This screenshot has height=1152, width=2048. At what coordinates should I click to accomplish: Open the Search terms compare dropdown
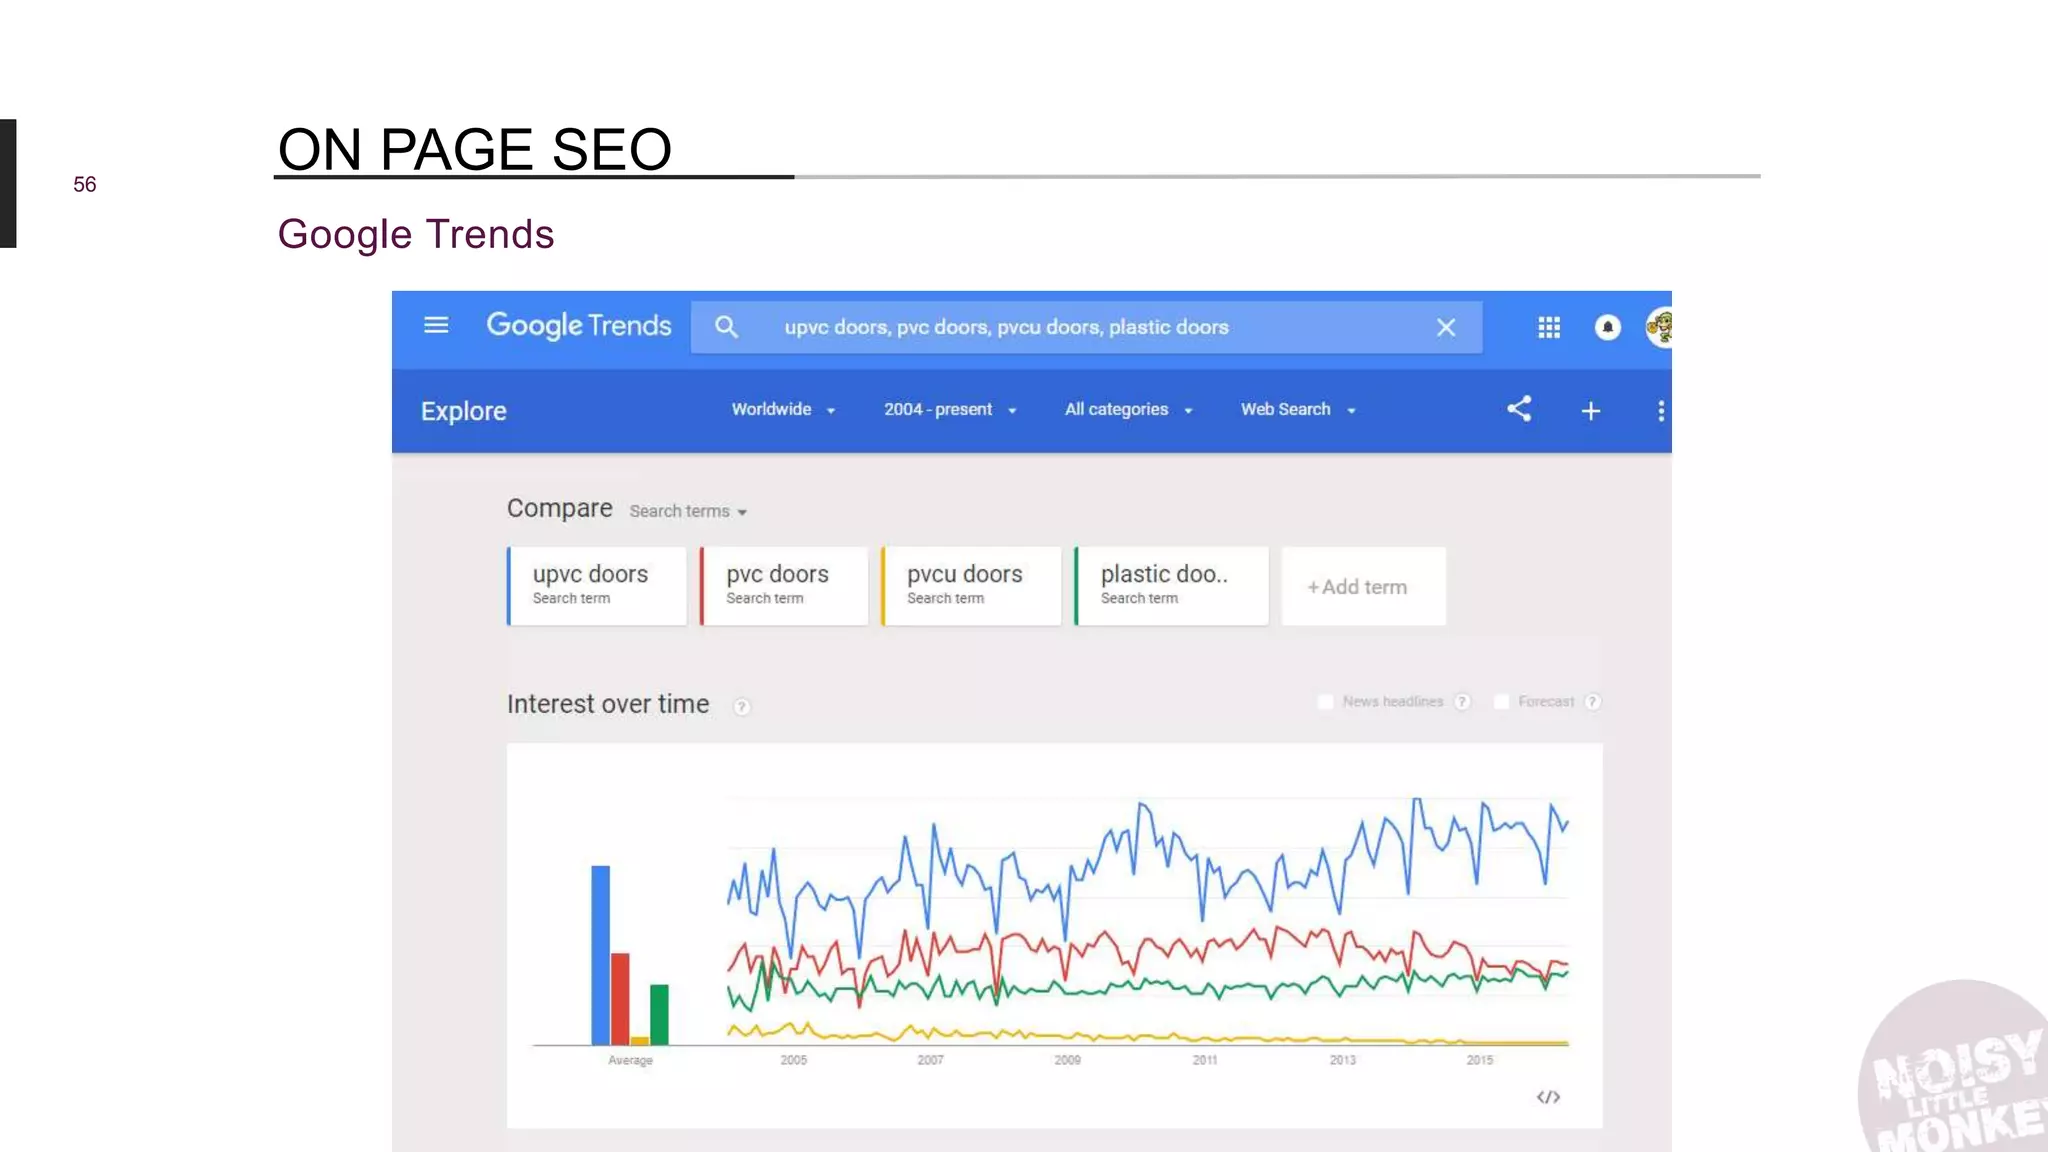tap(688, 511)
